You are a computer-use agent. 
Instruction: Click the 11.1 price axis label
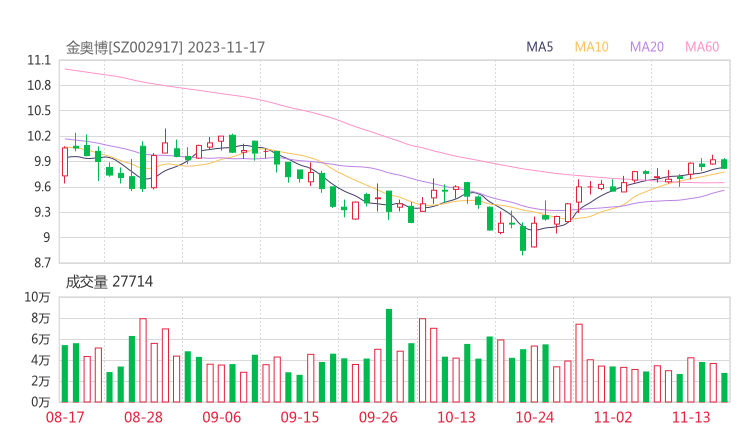coord(39,60)
